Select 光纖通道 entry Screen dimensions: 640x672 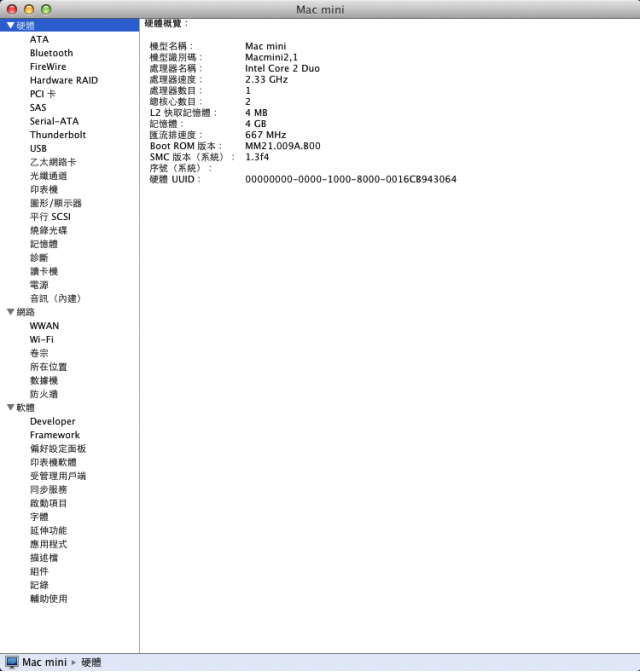(x=48, y=176)
